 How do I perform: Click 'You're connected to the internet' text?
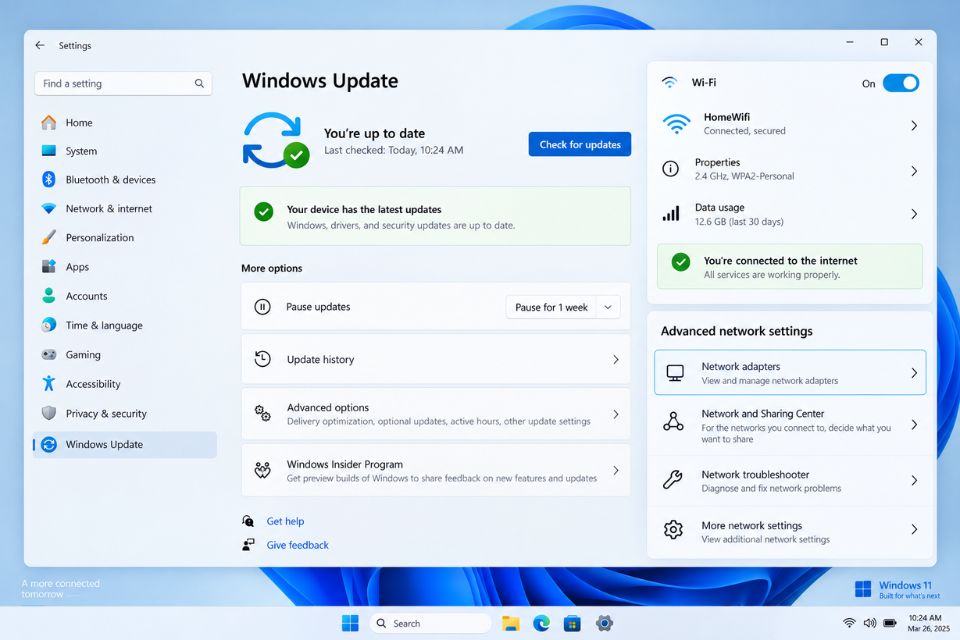pos(780,261)
